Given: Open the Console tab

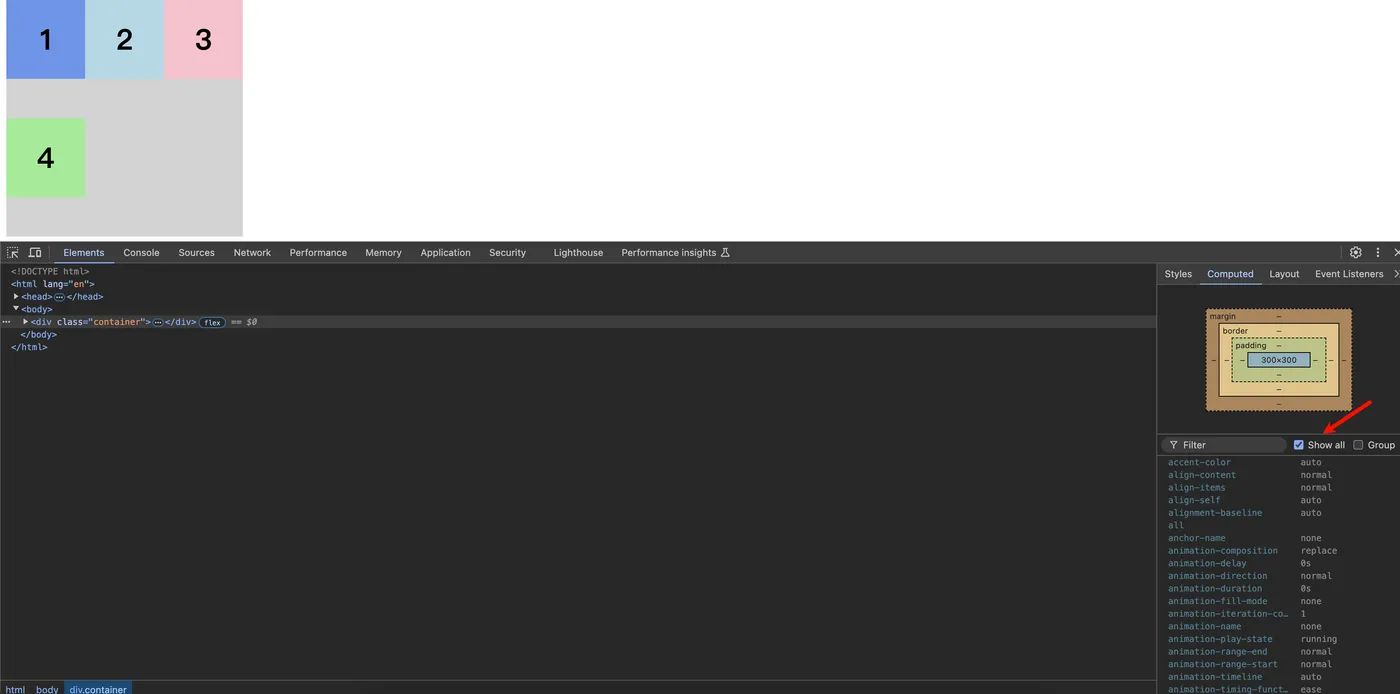Looking at the screenshot, I should click(141, 253).
